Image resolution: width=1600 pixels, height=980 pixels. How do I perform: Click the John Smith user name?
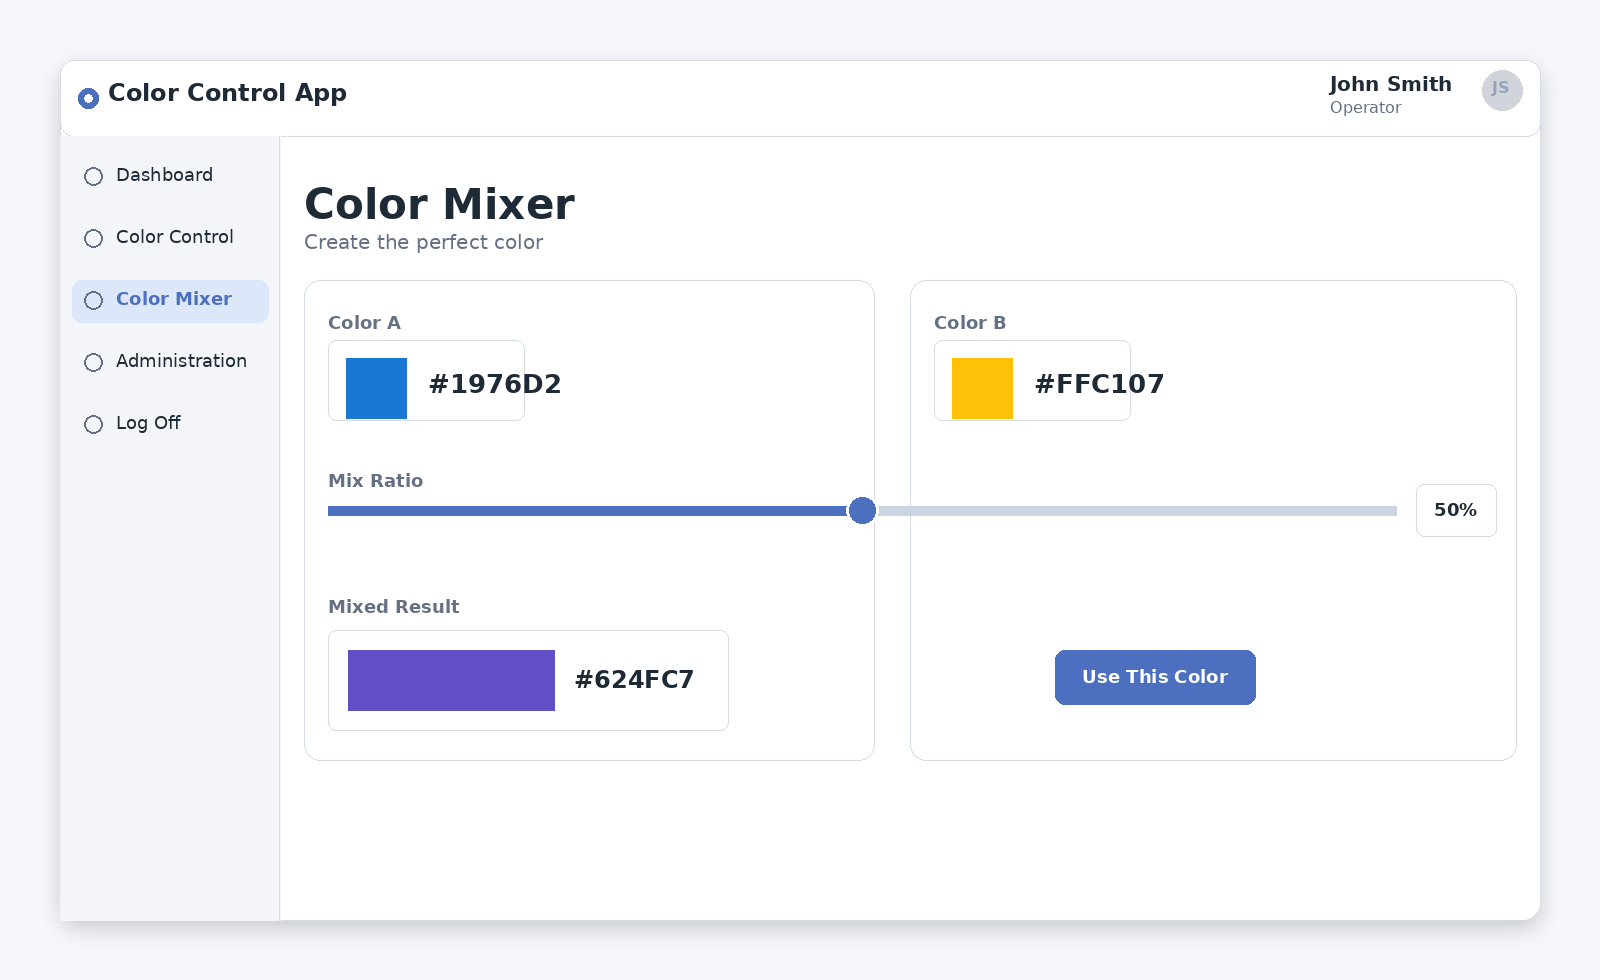pos(1390,84)
